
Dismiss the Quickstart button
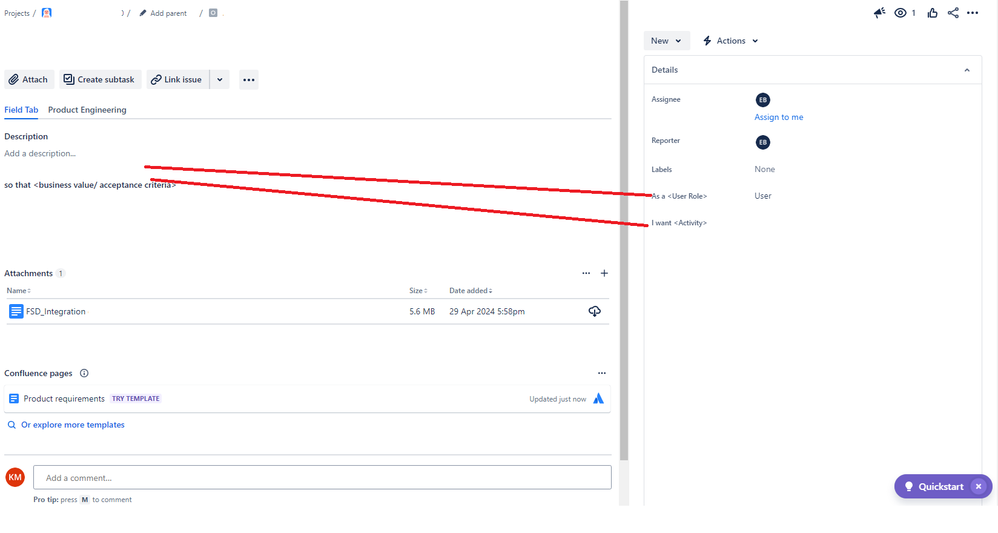pos(979,487)
